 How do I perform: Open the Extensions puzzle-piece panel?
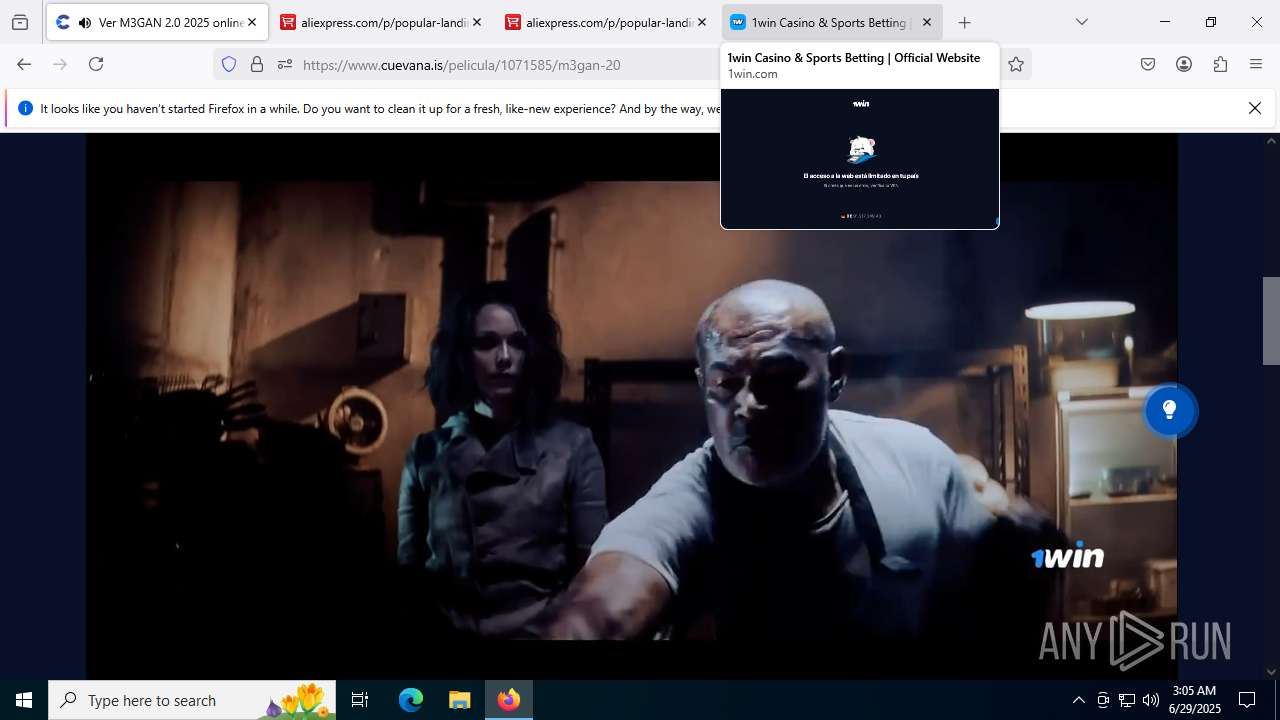pyautogui.click(x=1220, y=64)
